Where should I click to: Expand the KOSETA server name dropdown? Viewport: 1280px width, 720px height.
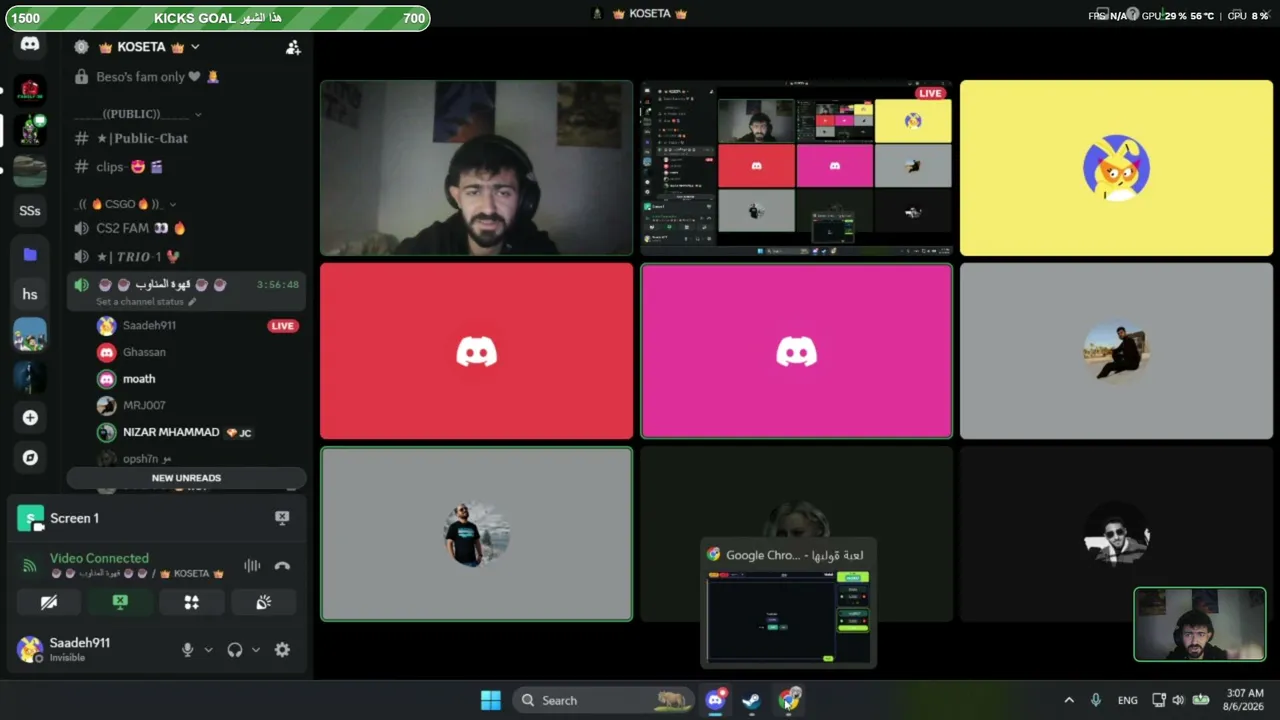point(195,47)
